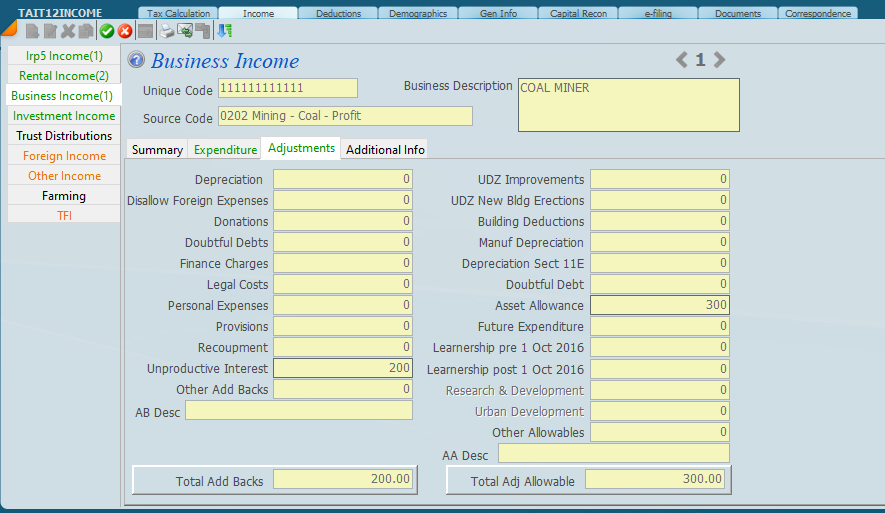This screenshot has width=885, height=513.
Task: Click the email envelope icon in toolbar
Action: pyautogui.click(x=185, y=31)
